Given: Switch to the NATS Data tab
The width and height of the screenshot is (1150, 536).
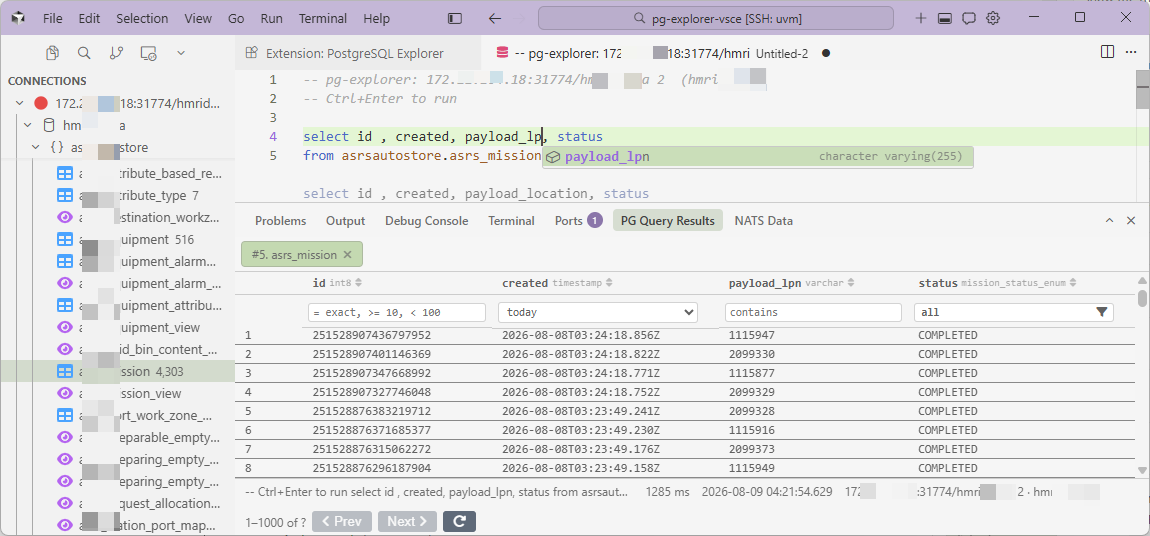Looking at the screenshot, I should click(763, 221).
